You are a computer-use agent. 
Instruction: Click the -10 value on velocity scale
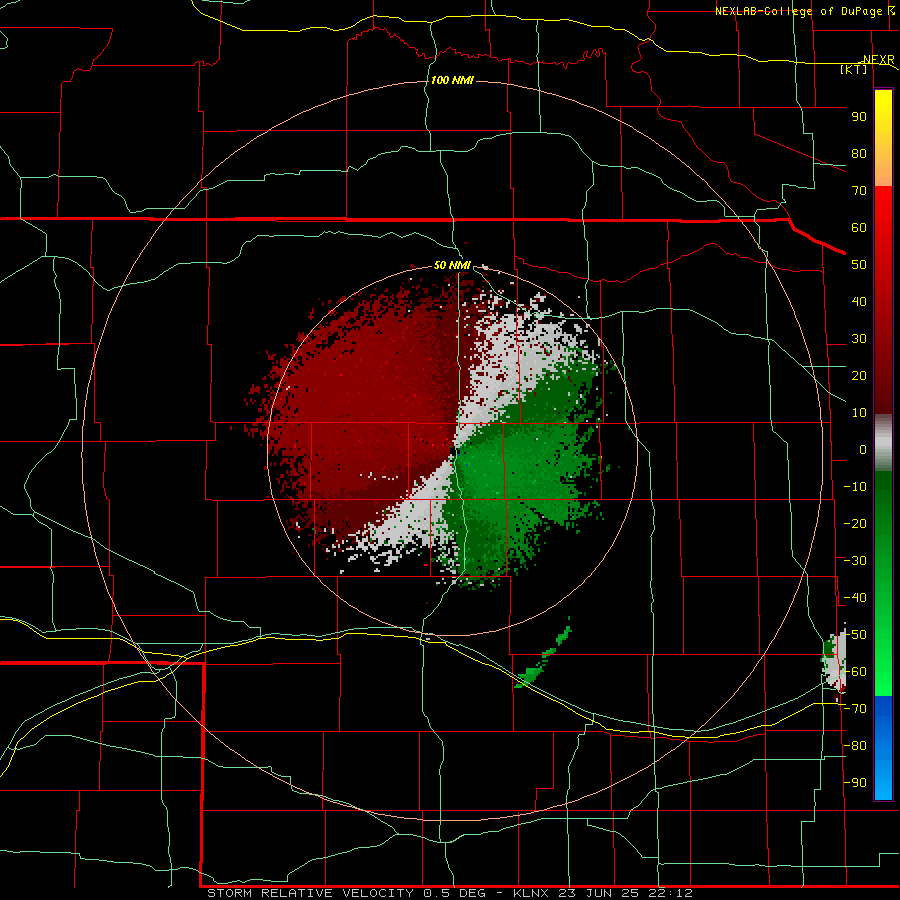tap(855, 487)
